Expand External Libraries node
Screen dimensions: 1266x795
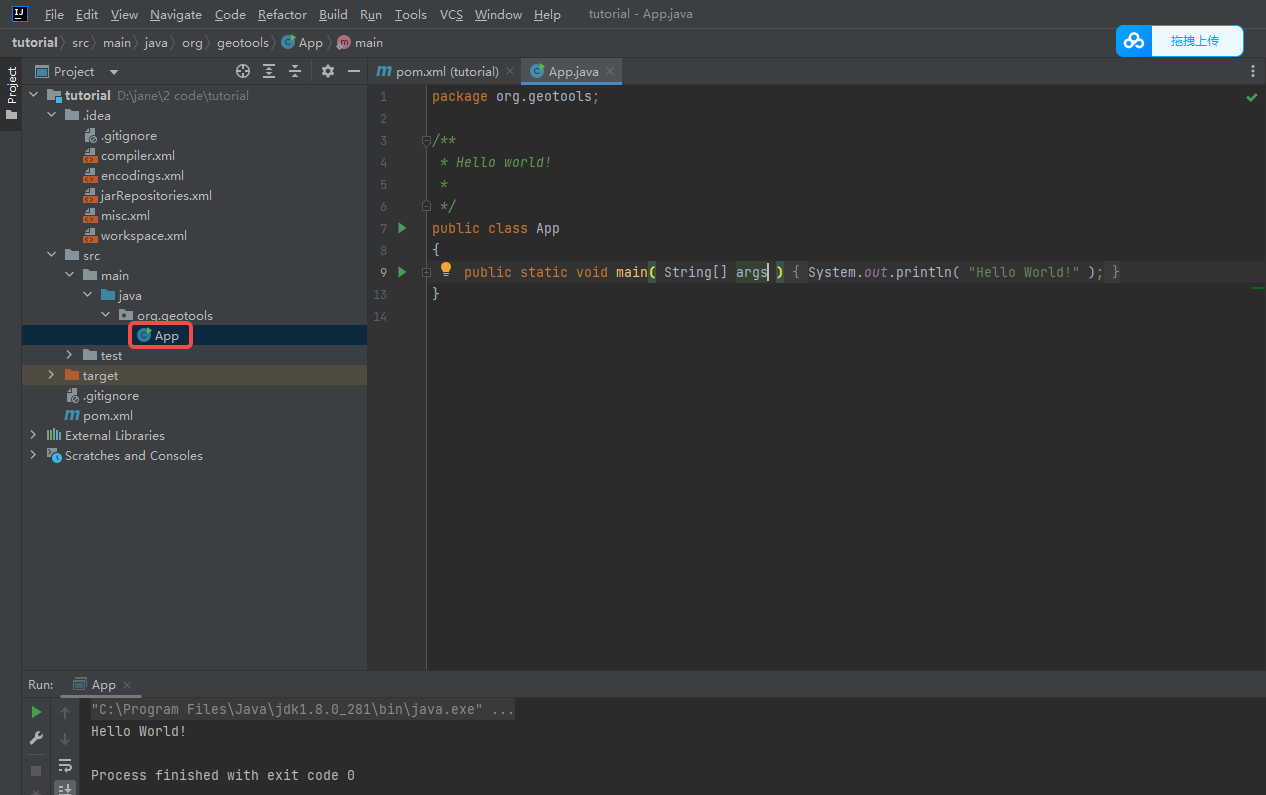34,435
